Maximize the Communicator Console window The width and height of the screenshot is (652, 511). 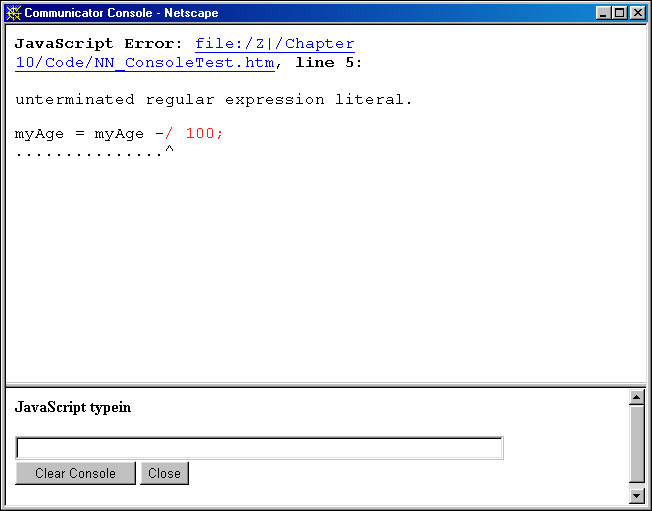pos(620,13)
